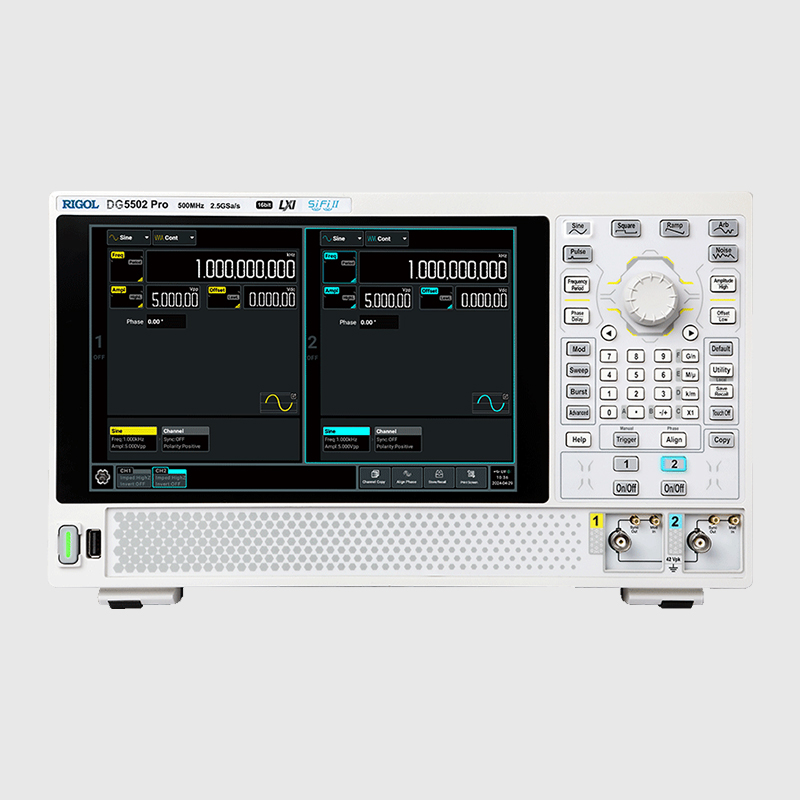
Task: Click the green power button
Action: pyautogui.click(x=69, y=544)
